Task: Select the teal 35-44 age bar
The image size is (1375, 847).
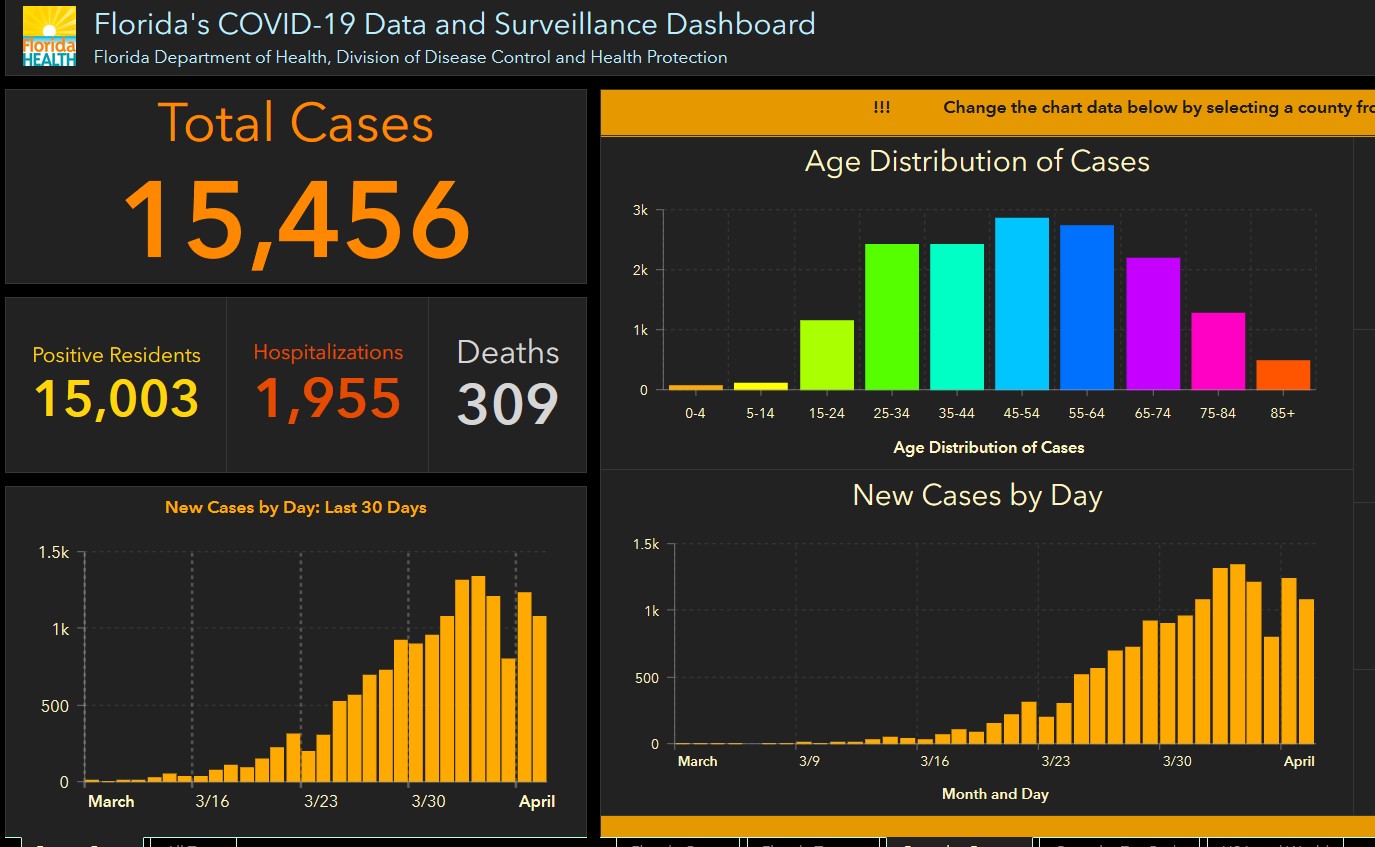Action: [x=957, y=317]
